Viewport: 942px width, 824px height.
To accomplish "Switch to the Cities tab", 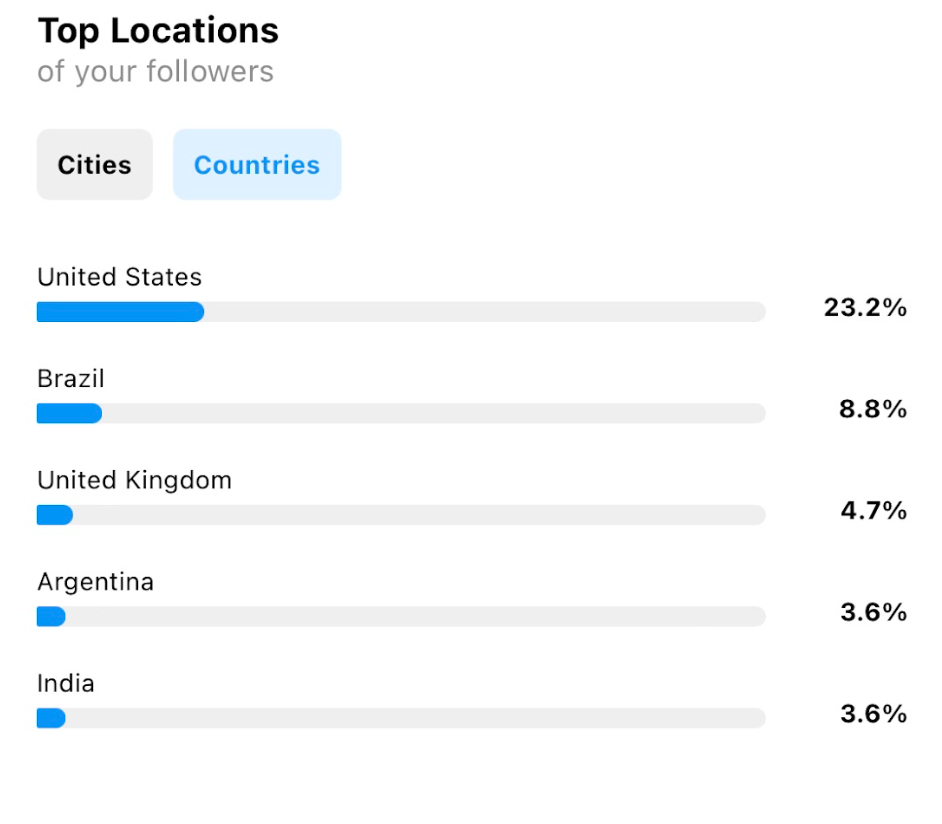I will [94, 165].
